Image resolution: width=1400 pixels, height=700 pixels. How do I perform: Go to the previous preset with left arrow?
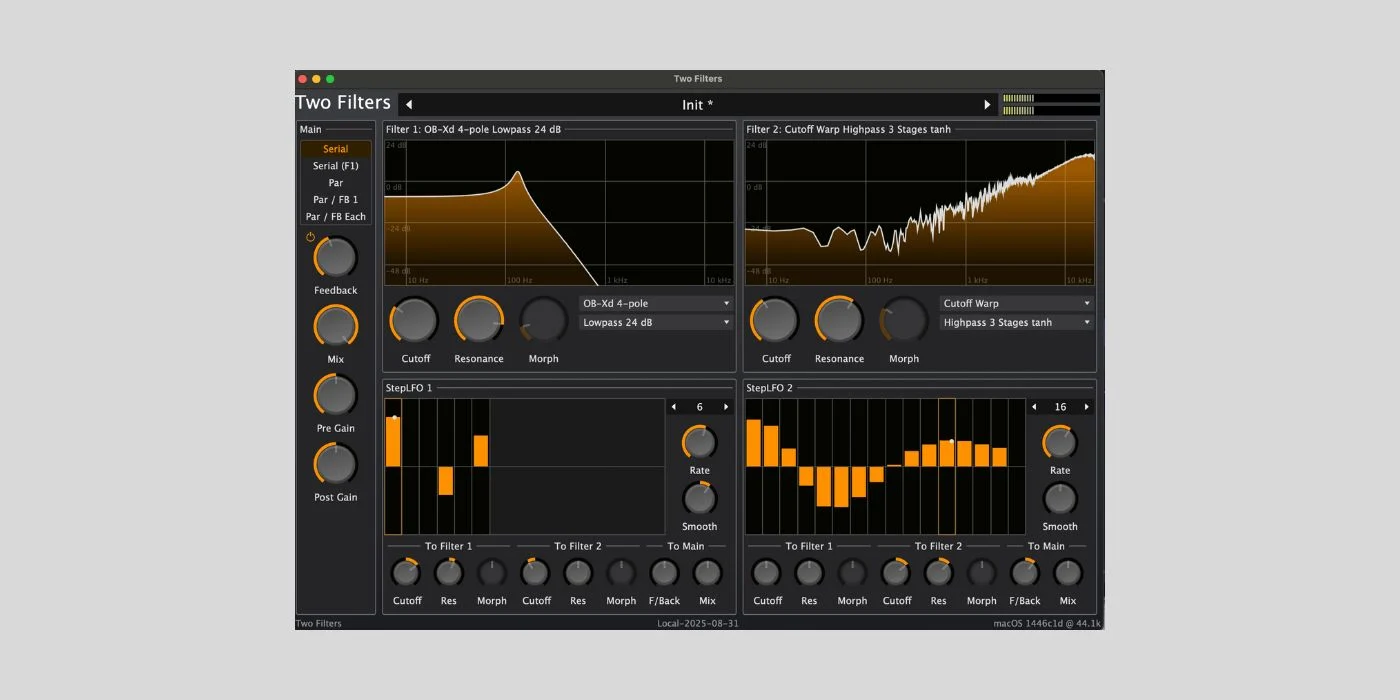[409, 105]
